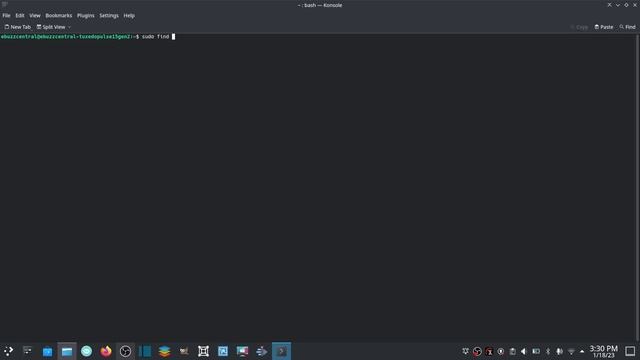Open the Bookmarks menu

pos(58,16)
